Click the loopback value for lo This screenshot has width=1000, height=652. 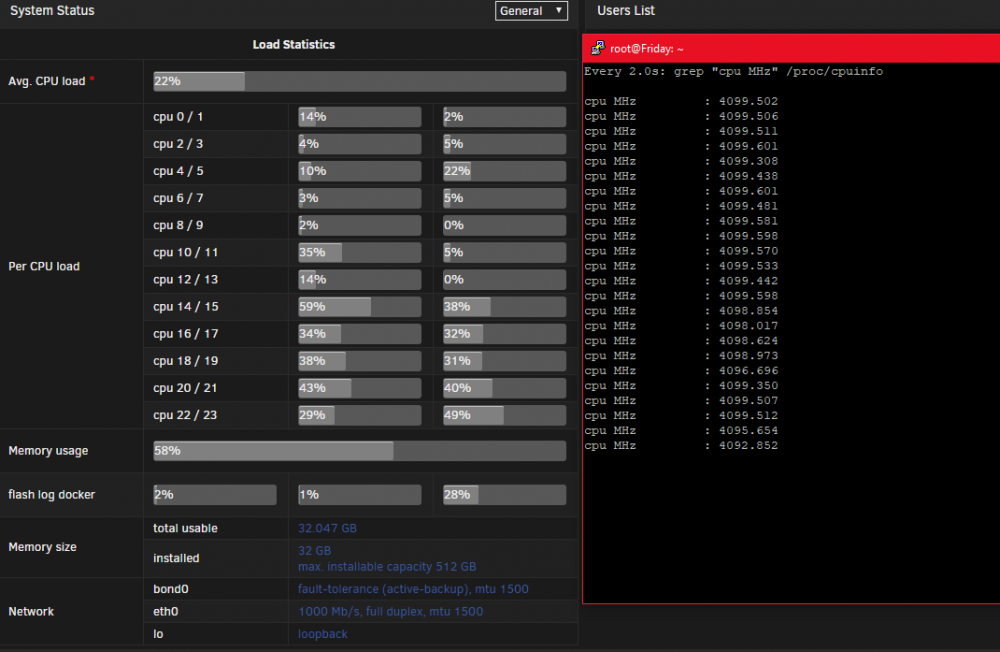point(323,634)
